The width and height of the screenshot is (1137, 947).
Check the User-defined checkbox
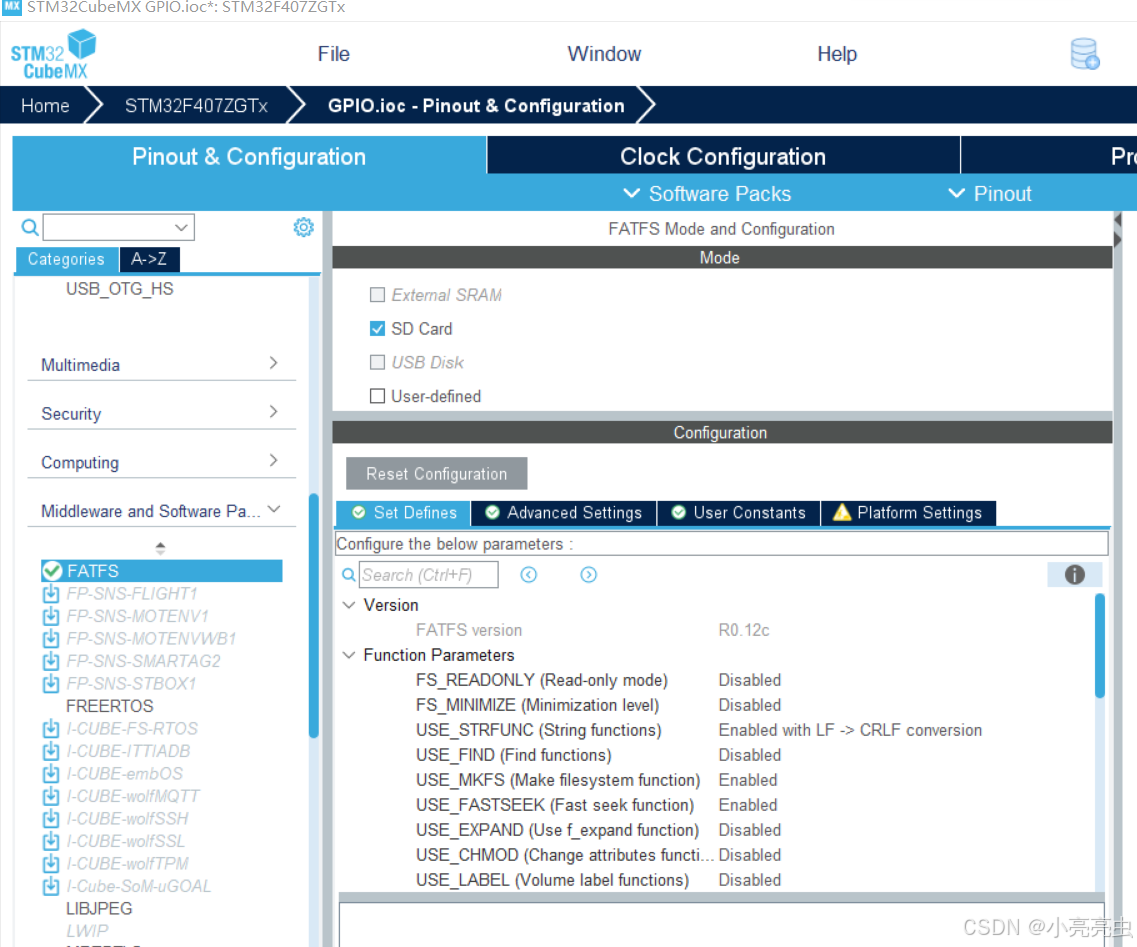[x=377, y=396]
